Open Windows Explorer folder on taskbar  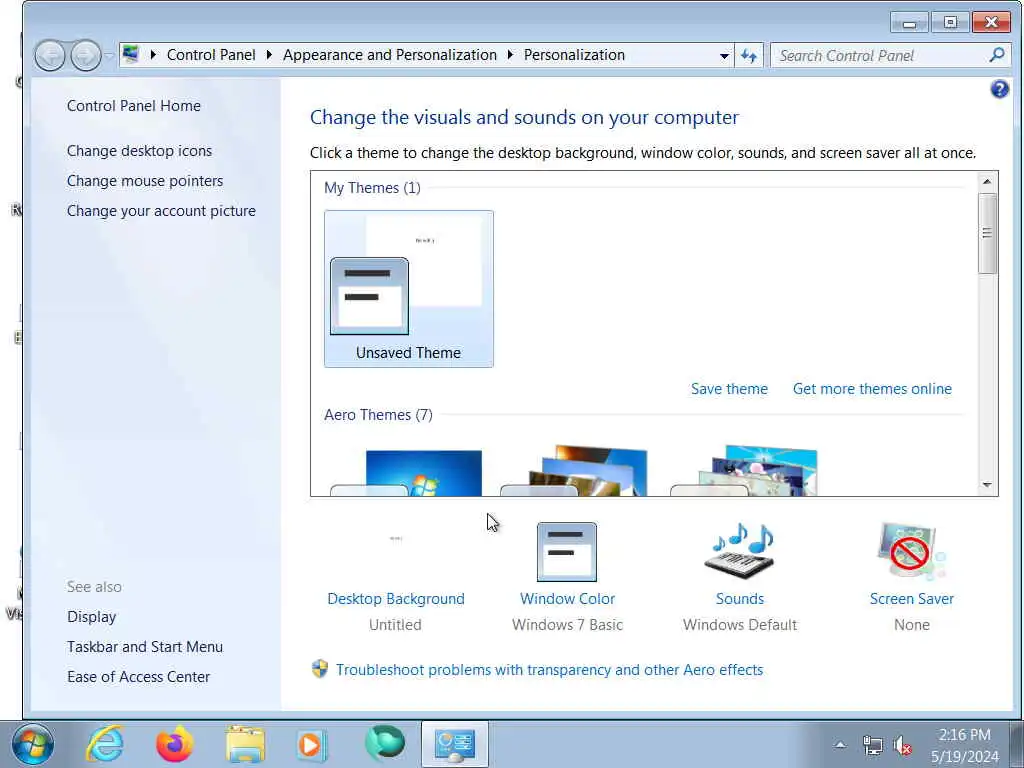pos(245,744)
